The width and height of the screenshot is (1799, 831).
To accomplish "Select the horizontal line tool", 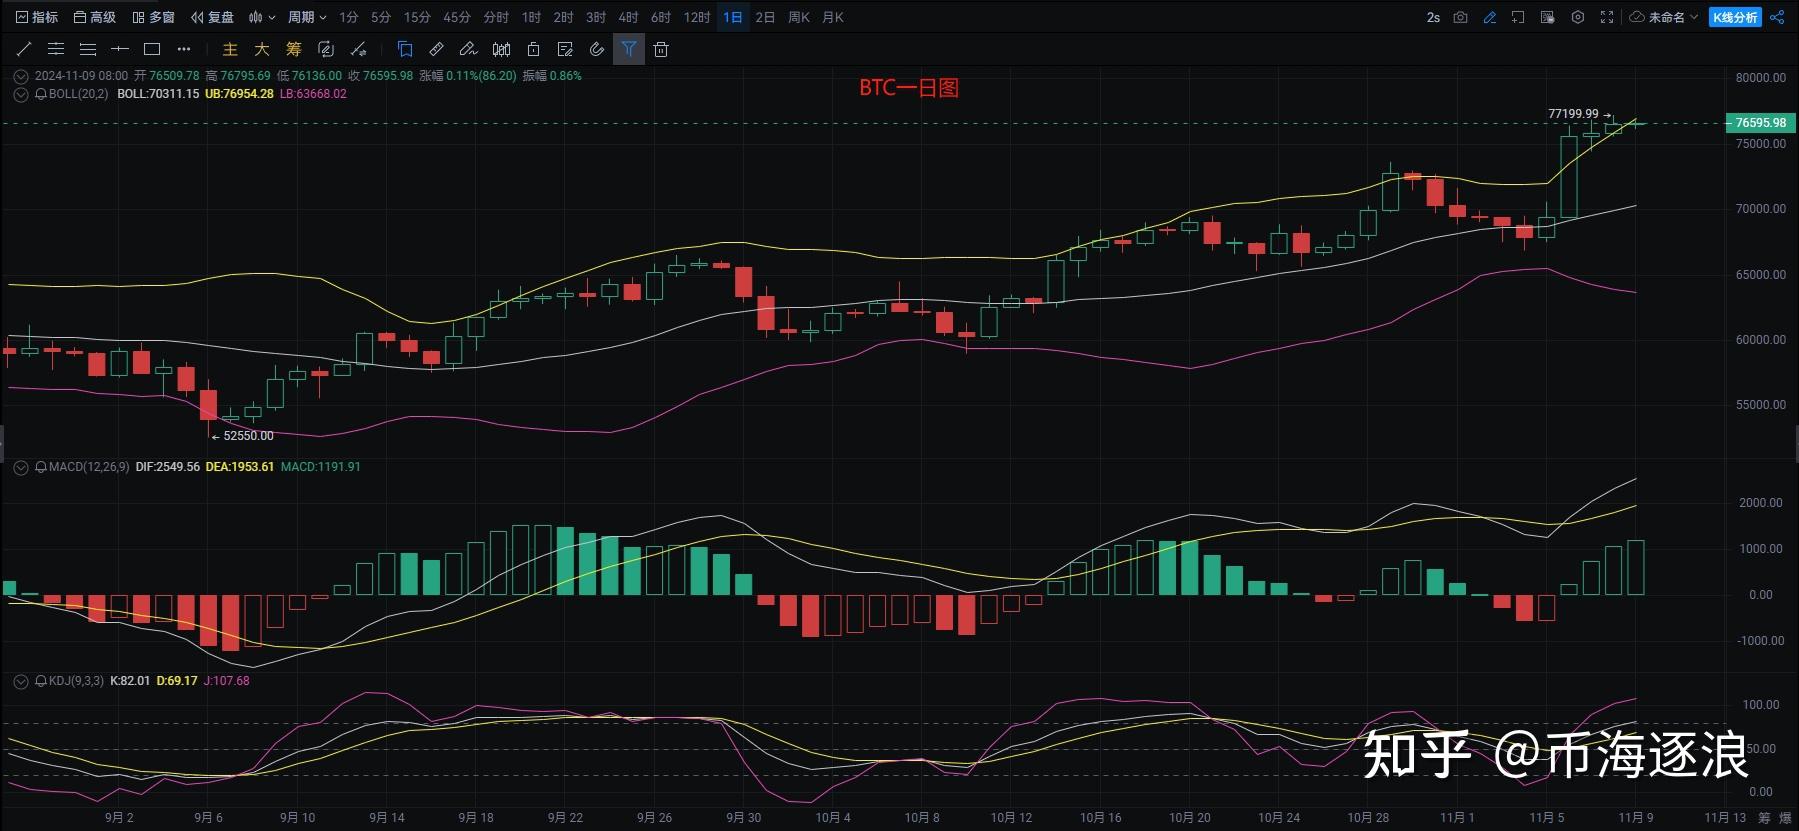I will click(x=120, y=49).
